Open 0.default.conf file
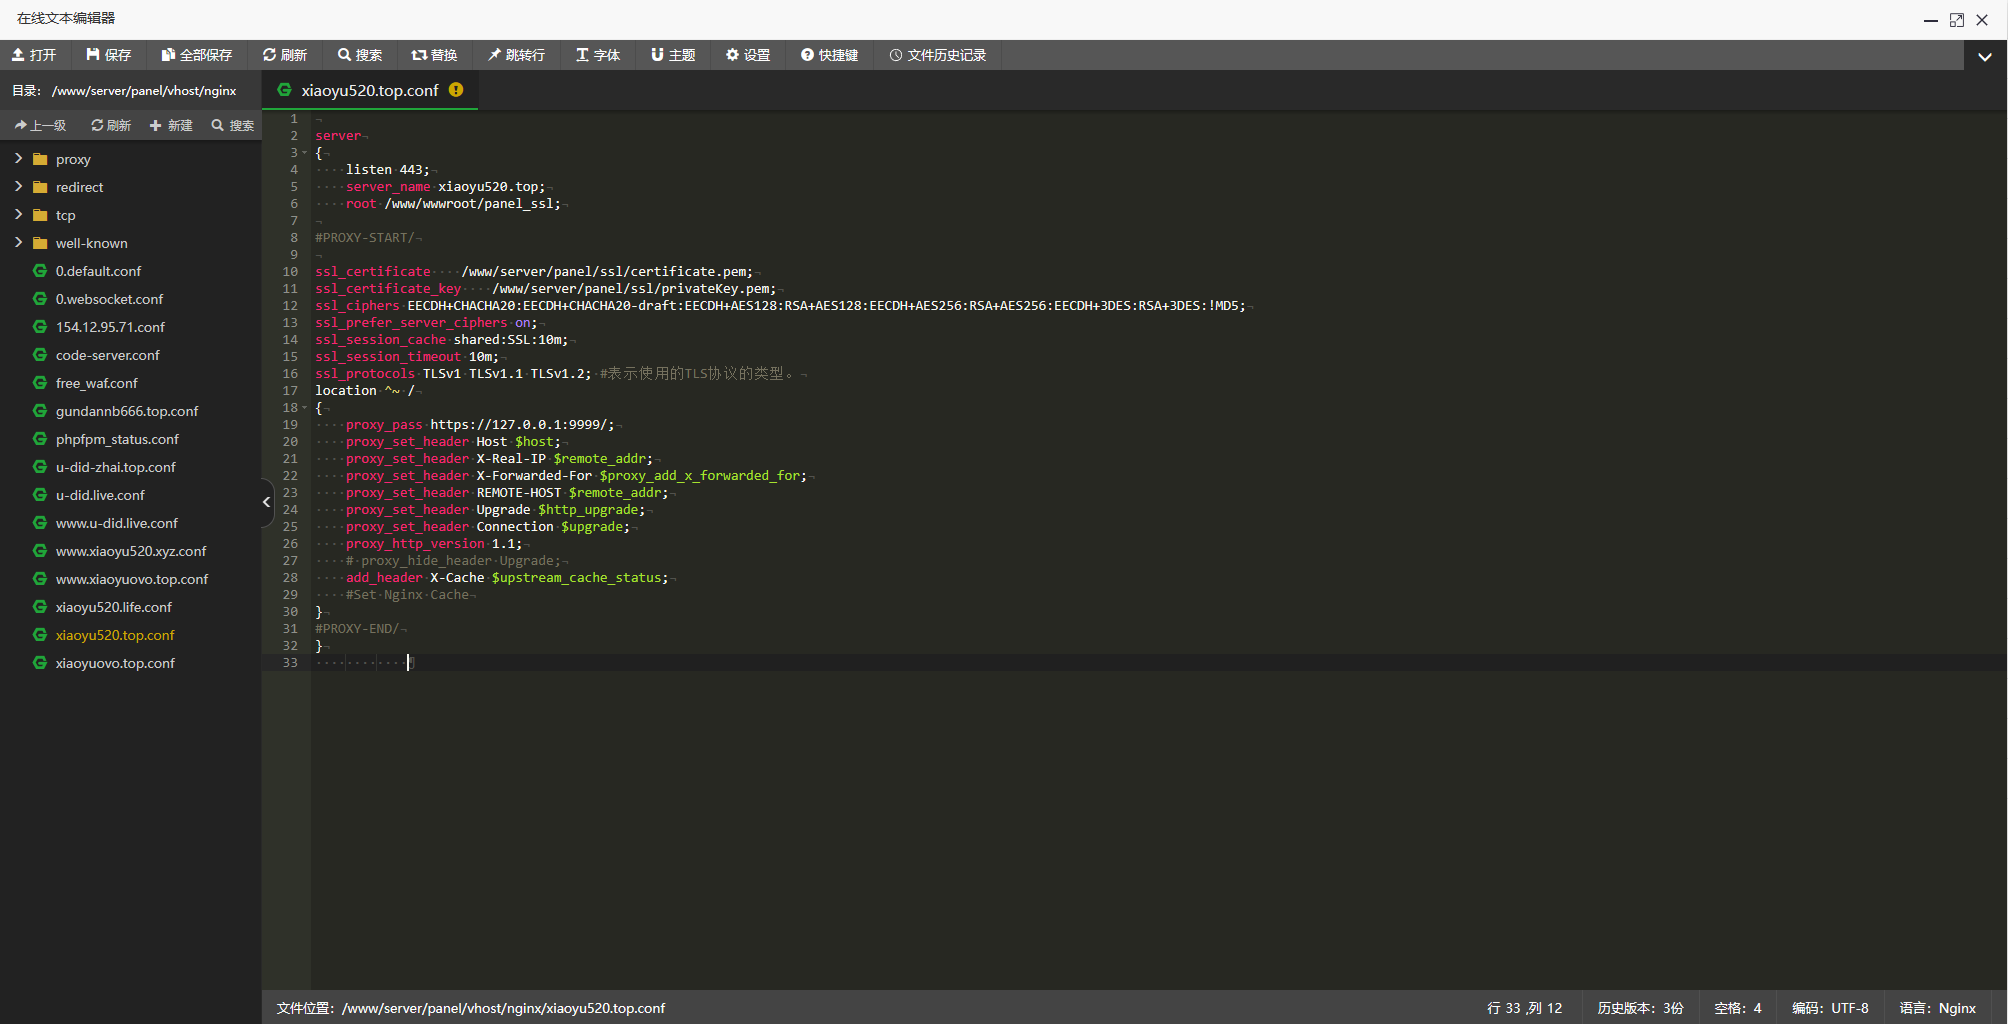The width and height of the screenshot is (2008, 1024). 98,271
